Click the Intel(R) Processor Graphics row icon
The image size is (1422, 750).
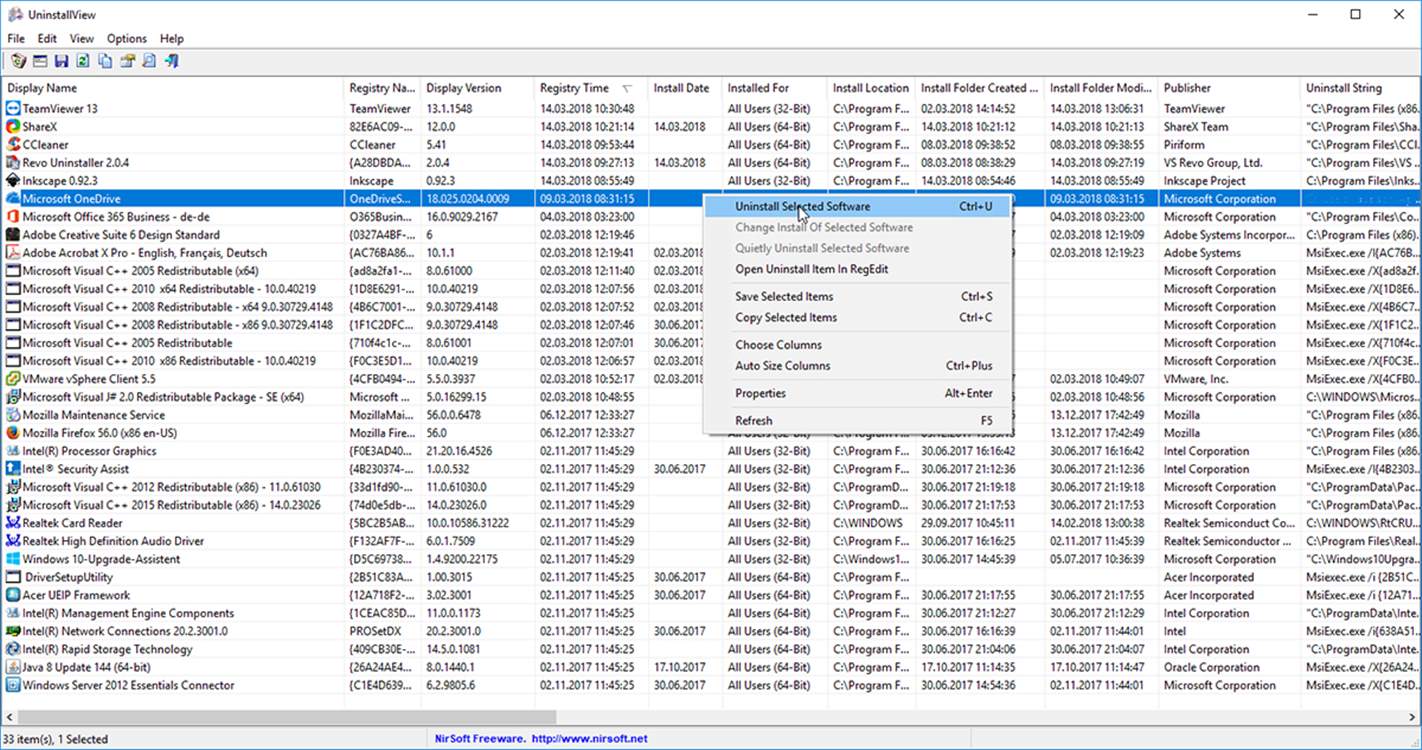(13, 451)
